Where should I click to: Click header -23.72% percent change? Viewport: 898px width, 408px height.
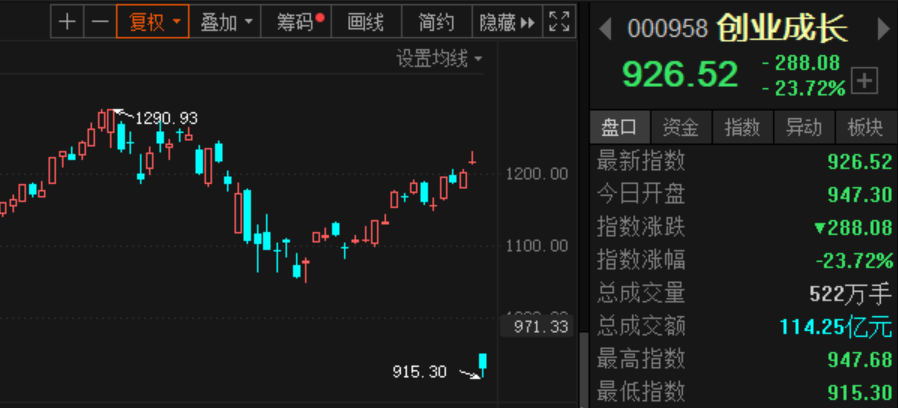(804, 88)
